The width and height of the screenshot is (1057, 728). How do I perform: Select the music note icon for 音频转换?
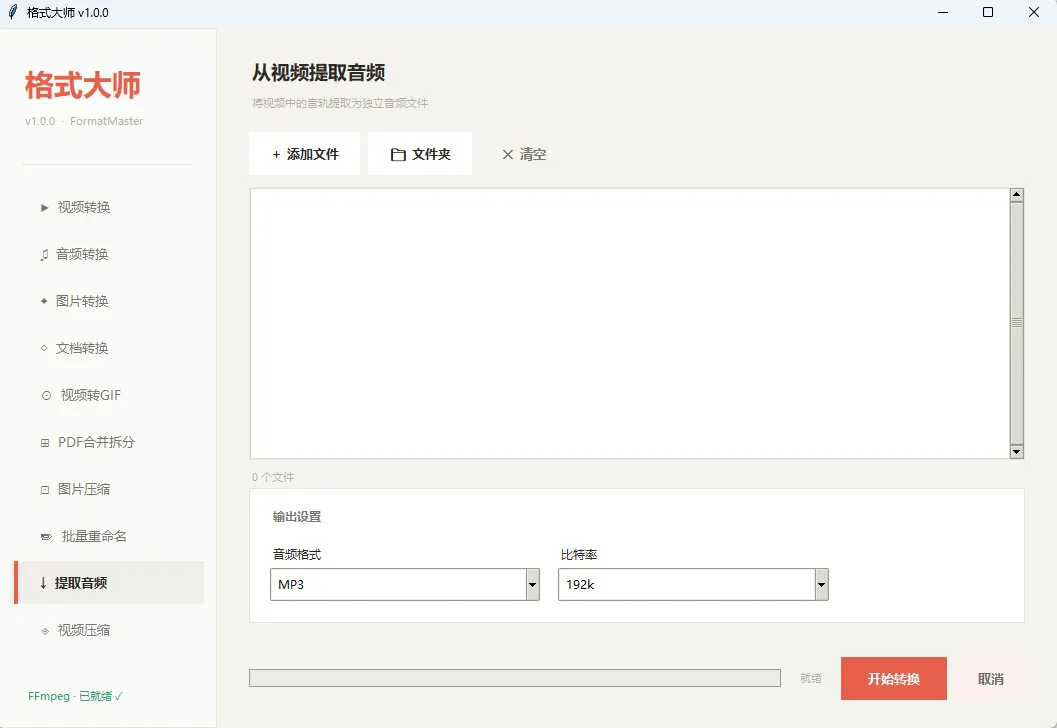44,255
